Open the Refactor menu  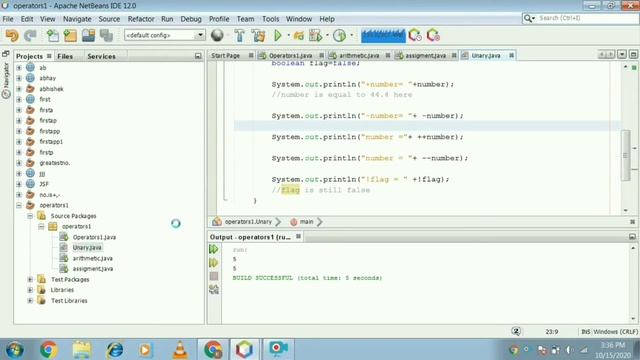[141, 19]
